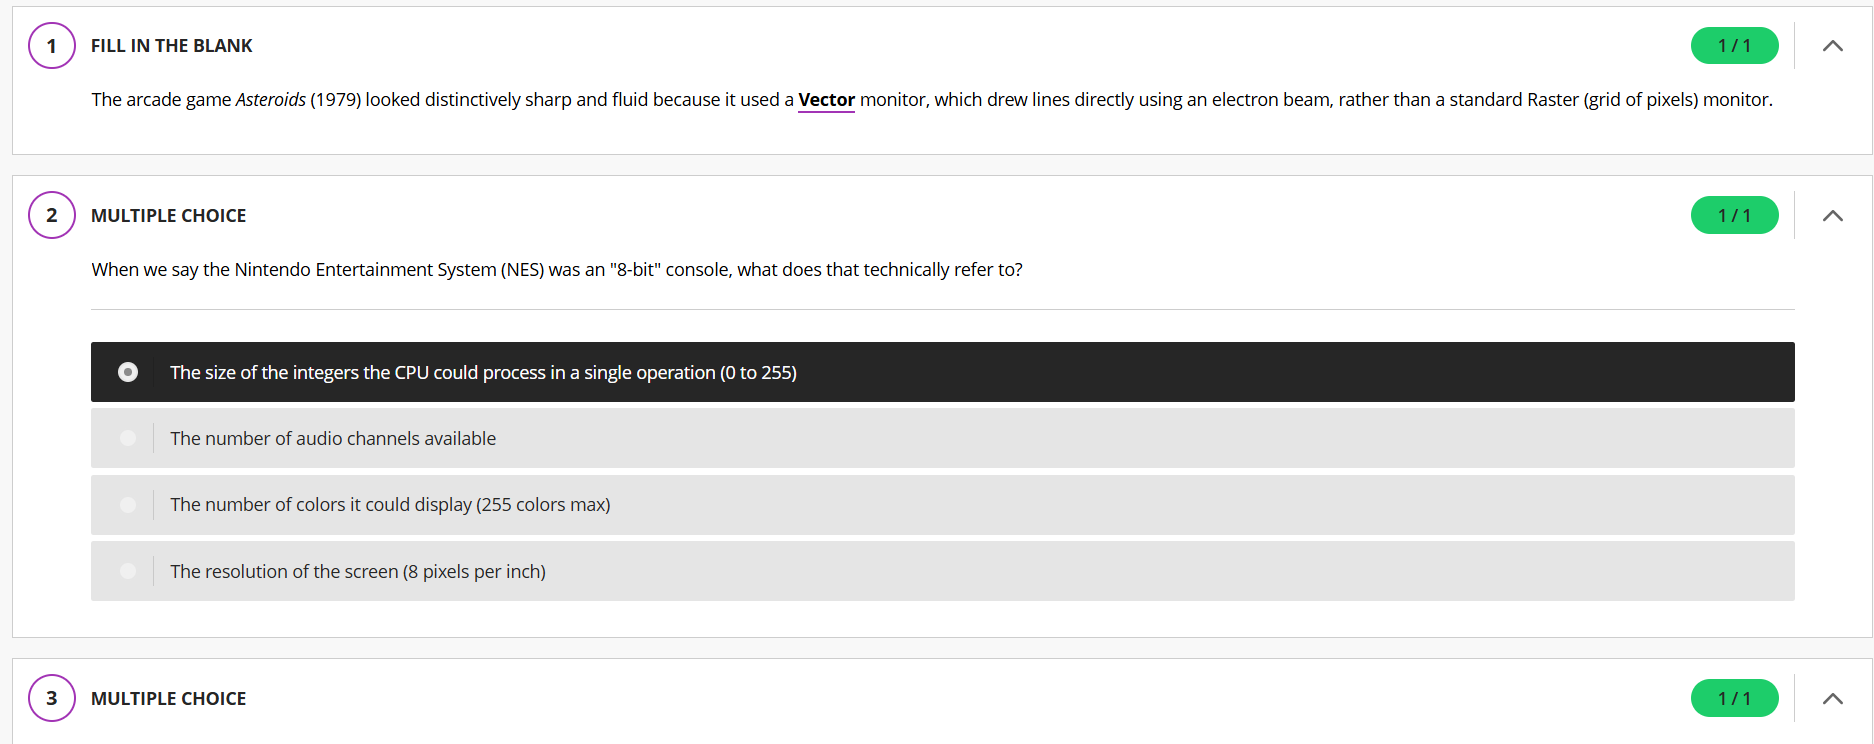This screenshot has width=1874, height=744.
Task: Select answer "The number of audio channels available"
Action: (333, 438)
